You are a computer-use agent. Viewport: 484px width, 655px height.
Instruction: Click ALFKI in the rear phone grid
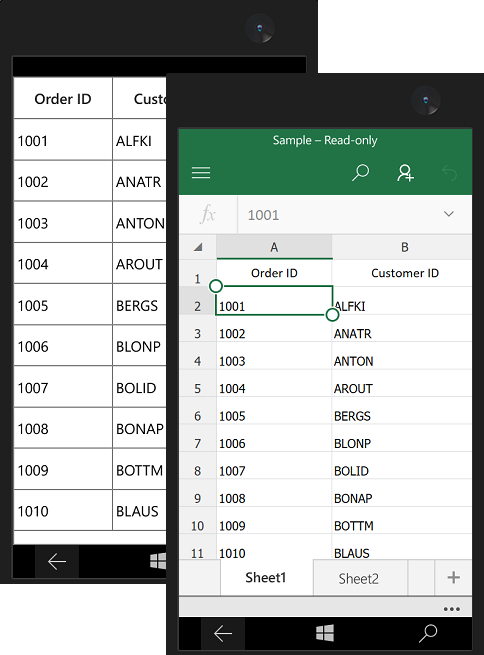click(139, 140)
